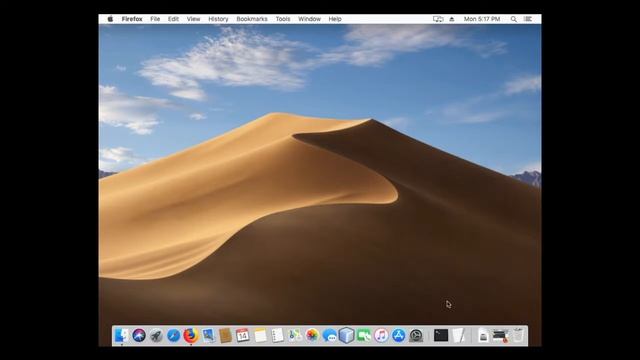The height and width of the screenshot is (360, 640).
Task: Open the View menu
Action: [193, 19]
